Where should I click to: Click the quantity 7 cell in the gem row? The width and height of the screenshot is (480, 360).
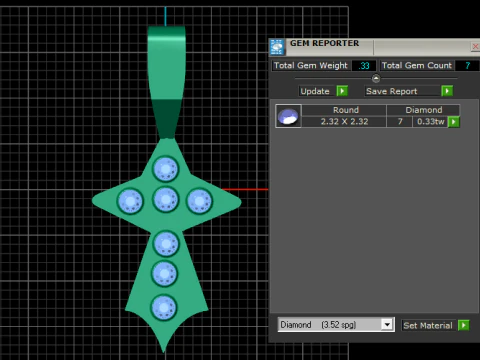(x=400, y=122)
